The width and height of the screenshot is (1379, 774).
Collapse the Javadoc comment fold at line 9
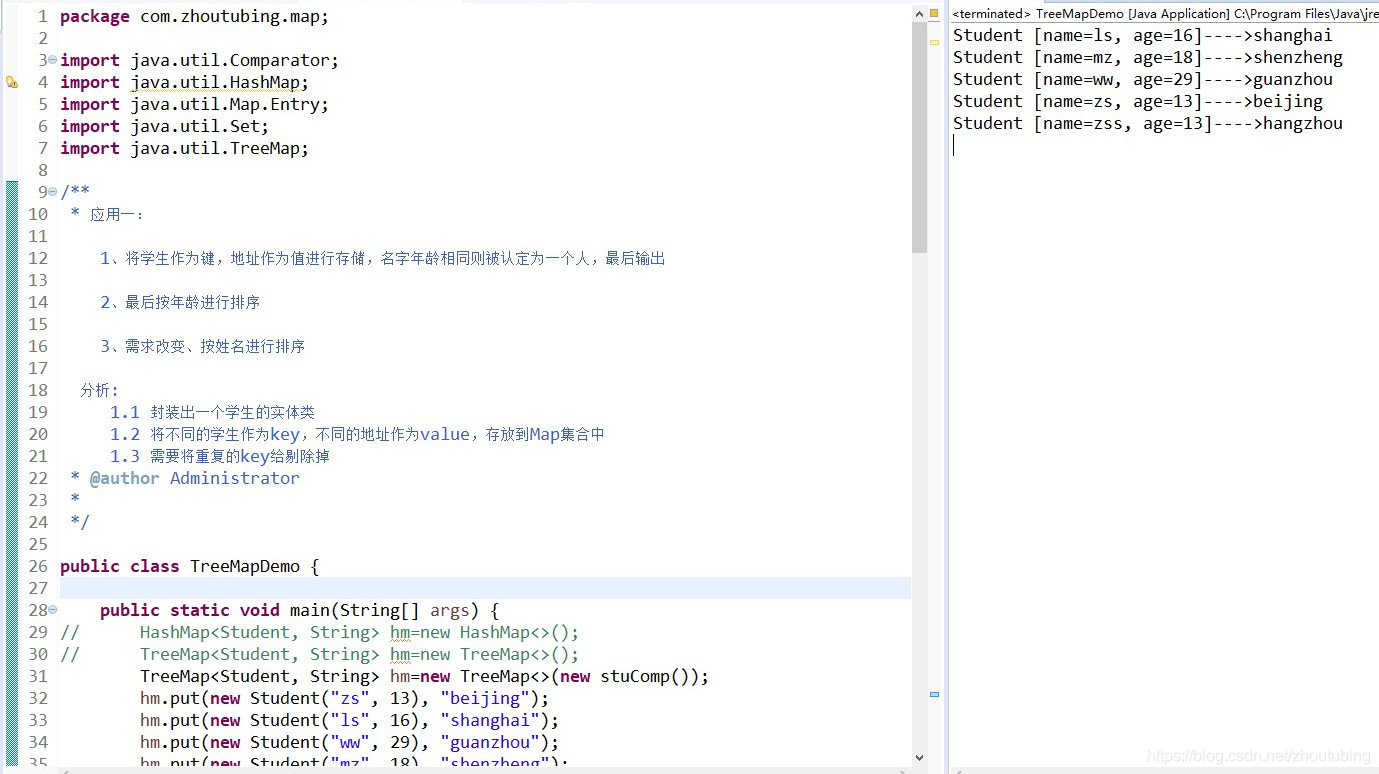point(52,192)
